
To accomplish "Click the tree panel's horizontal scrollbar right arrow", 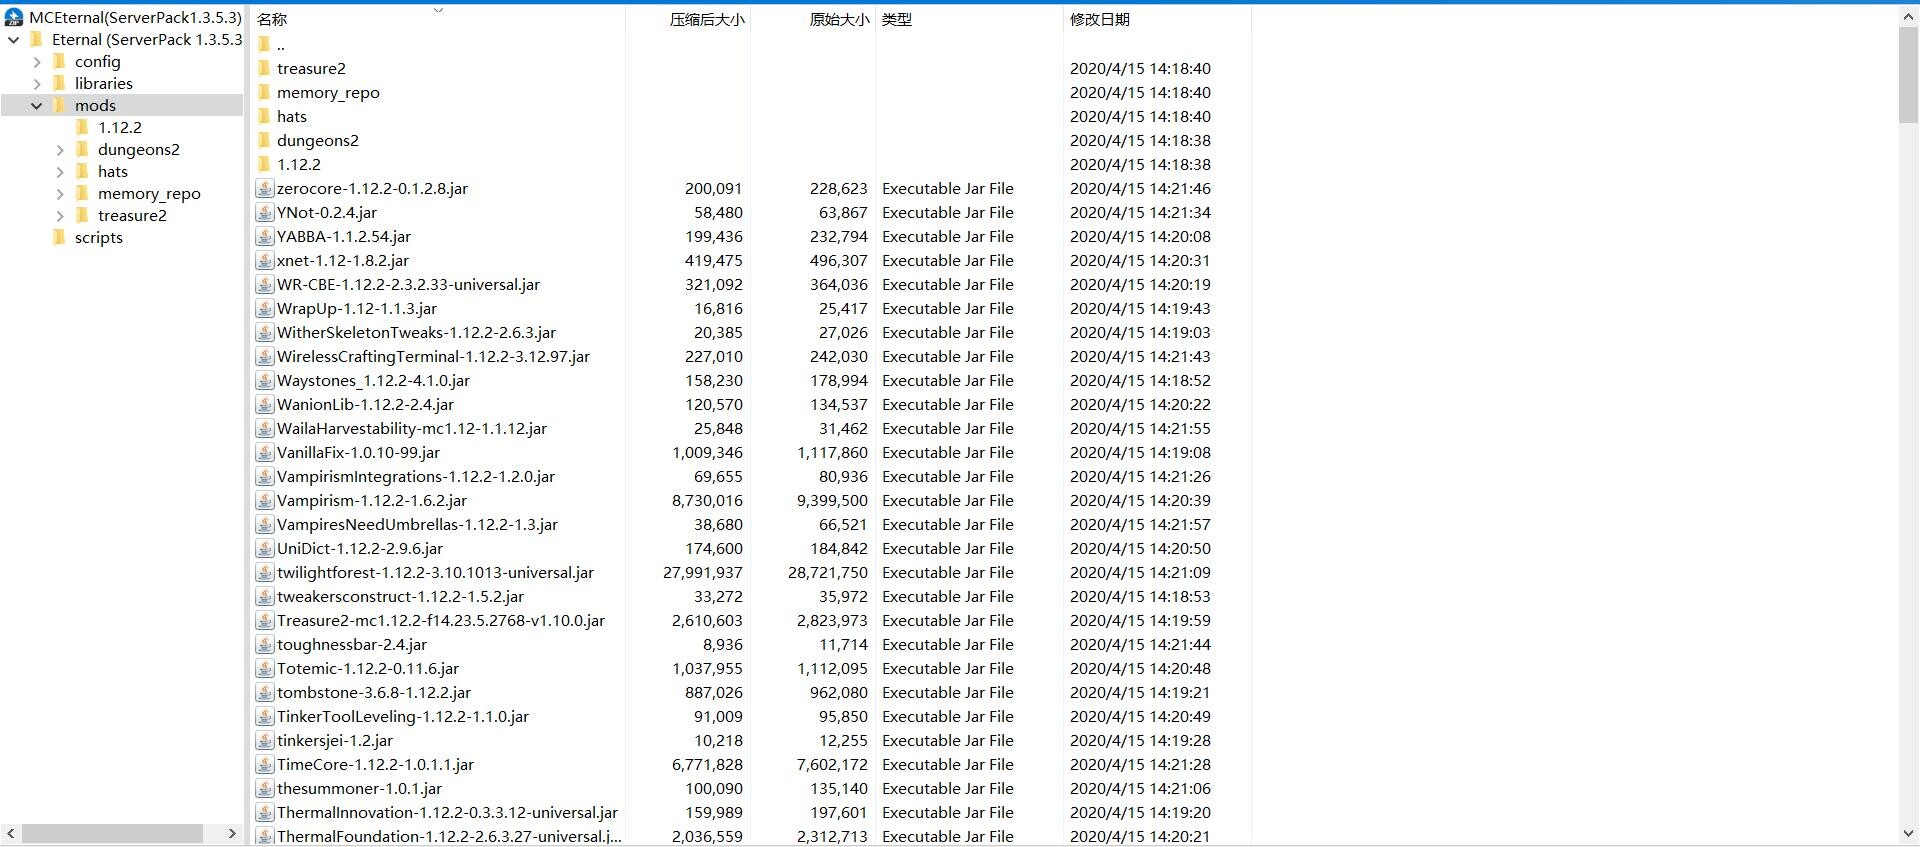I will (232, 833).
